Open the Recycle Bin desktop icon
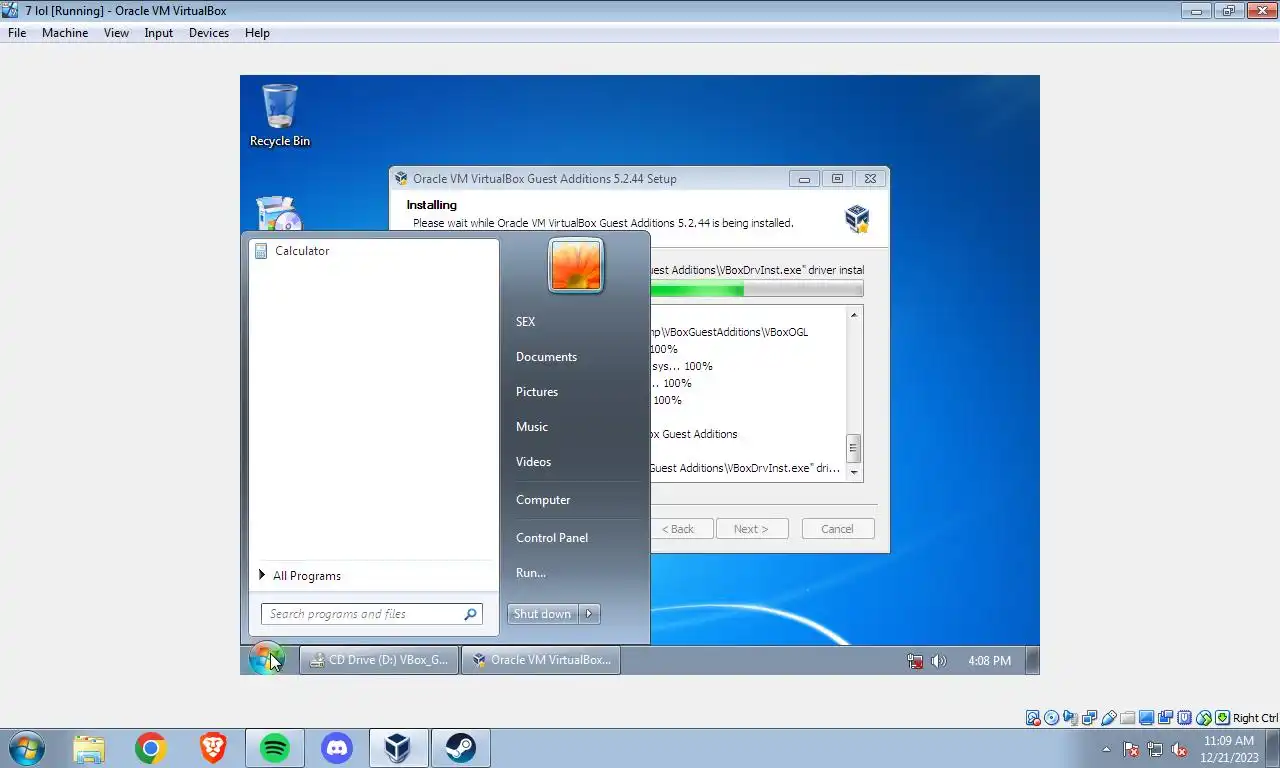 tap(280, 115)
